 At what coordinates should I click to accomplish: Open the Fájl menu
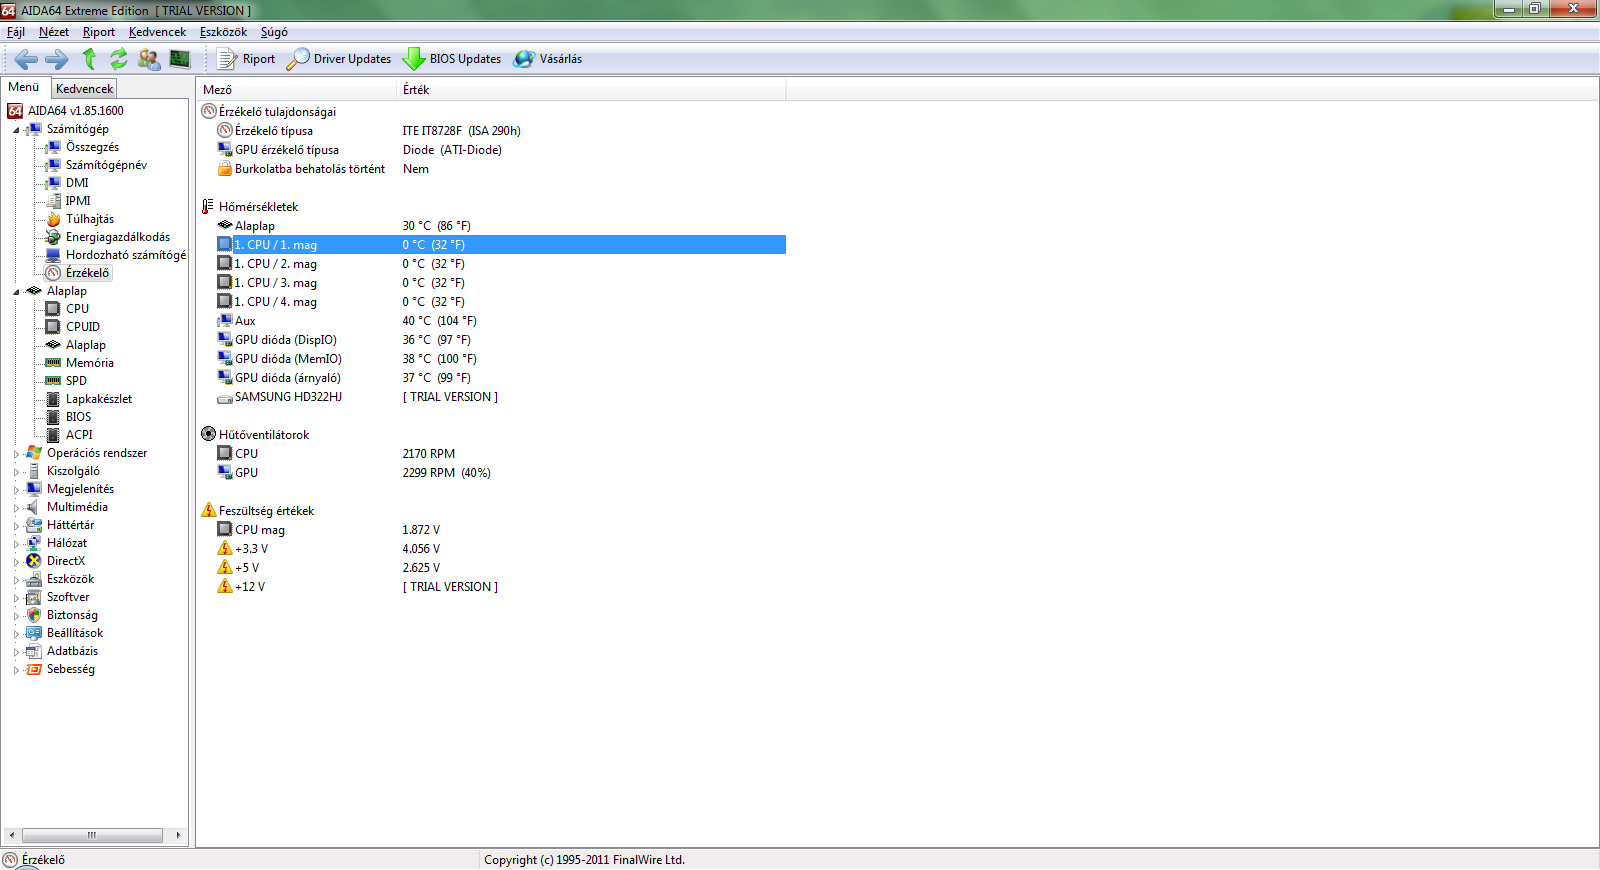coord(16,32)
